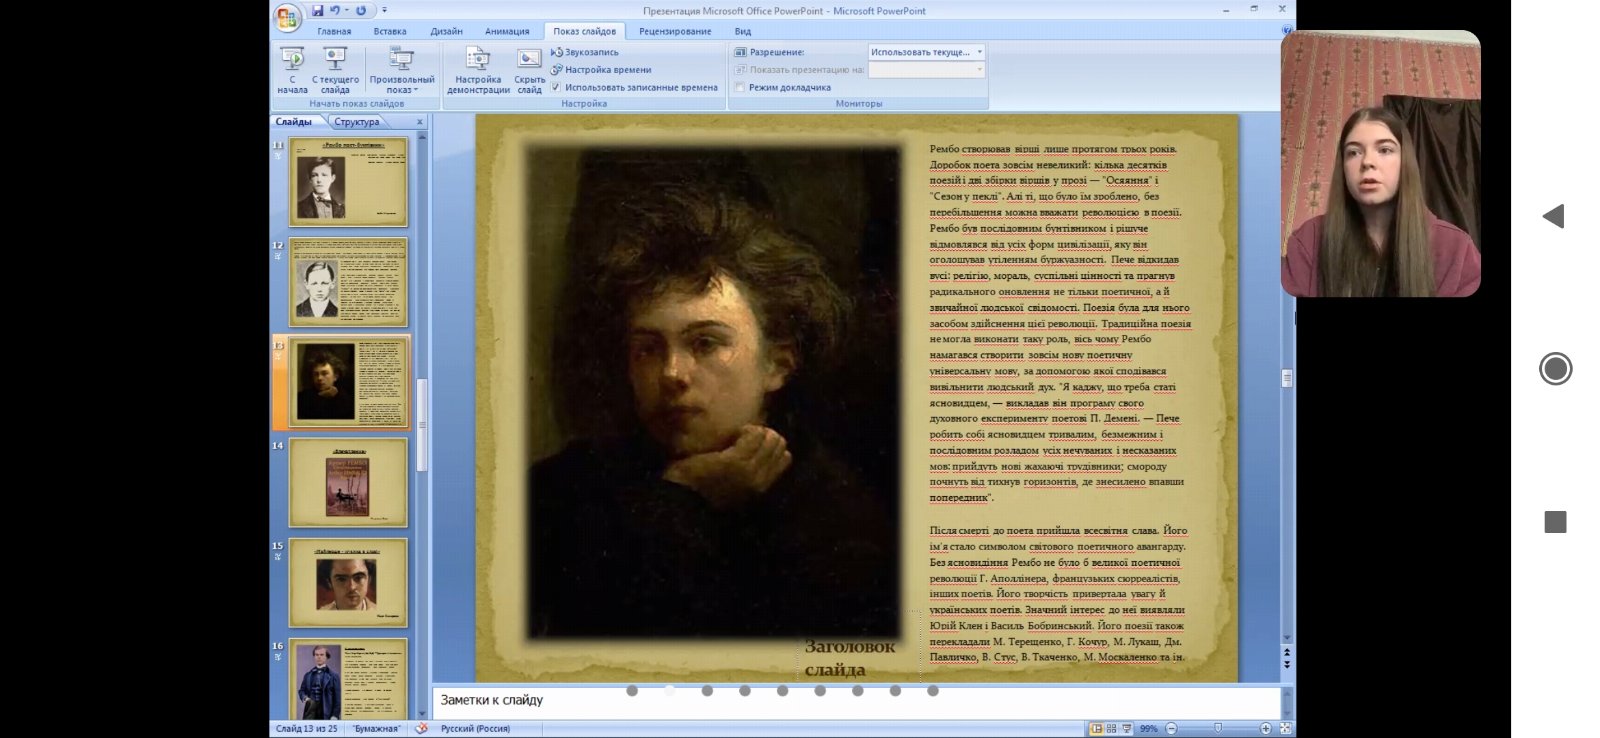Open the Главная ribbon tab

click(334, 31)
